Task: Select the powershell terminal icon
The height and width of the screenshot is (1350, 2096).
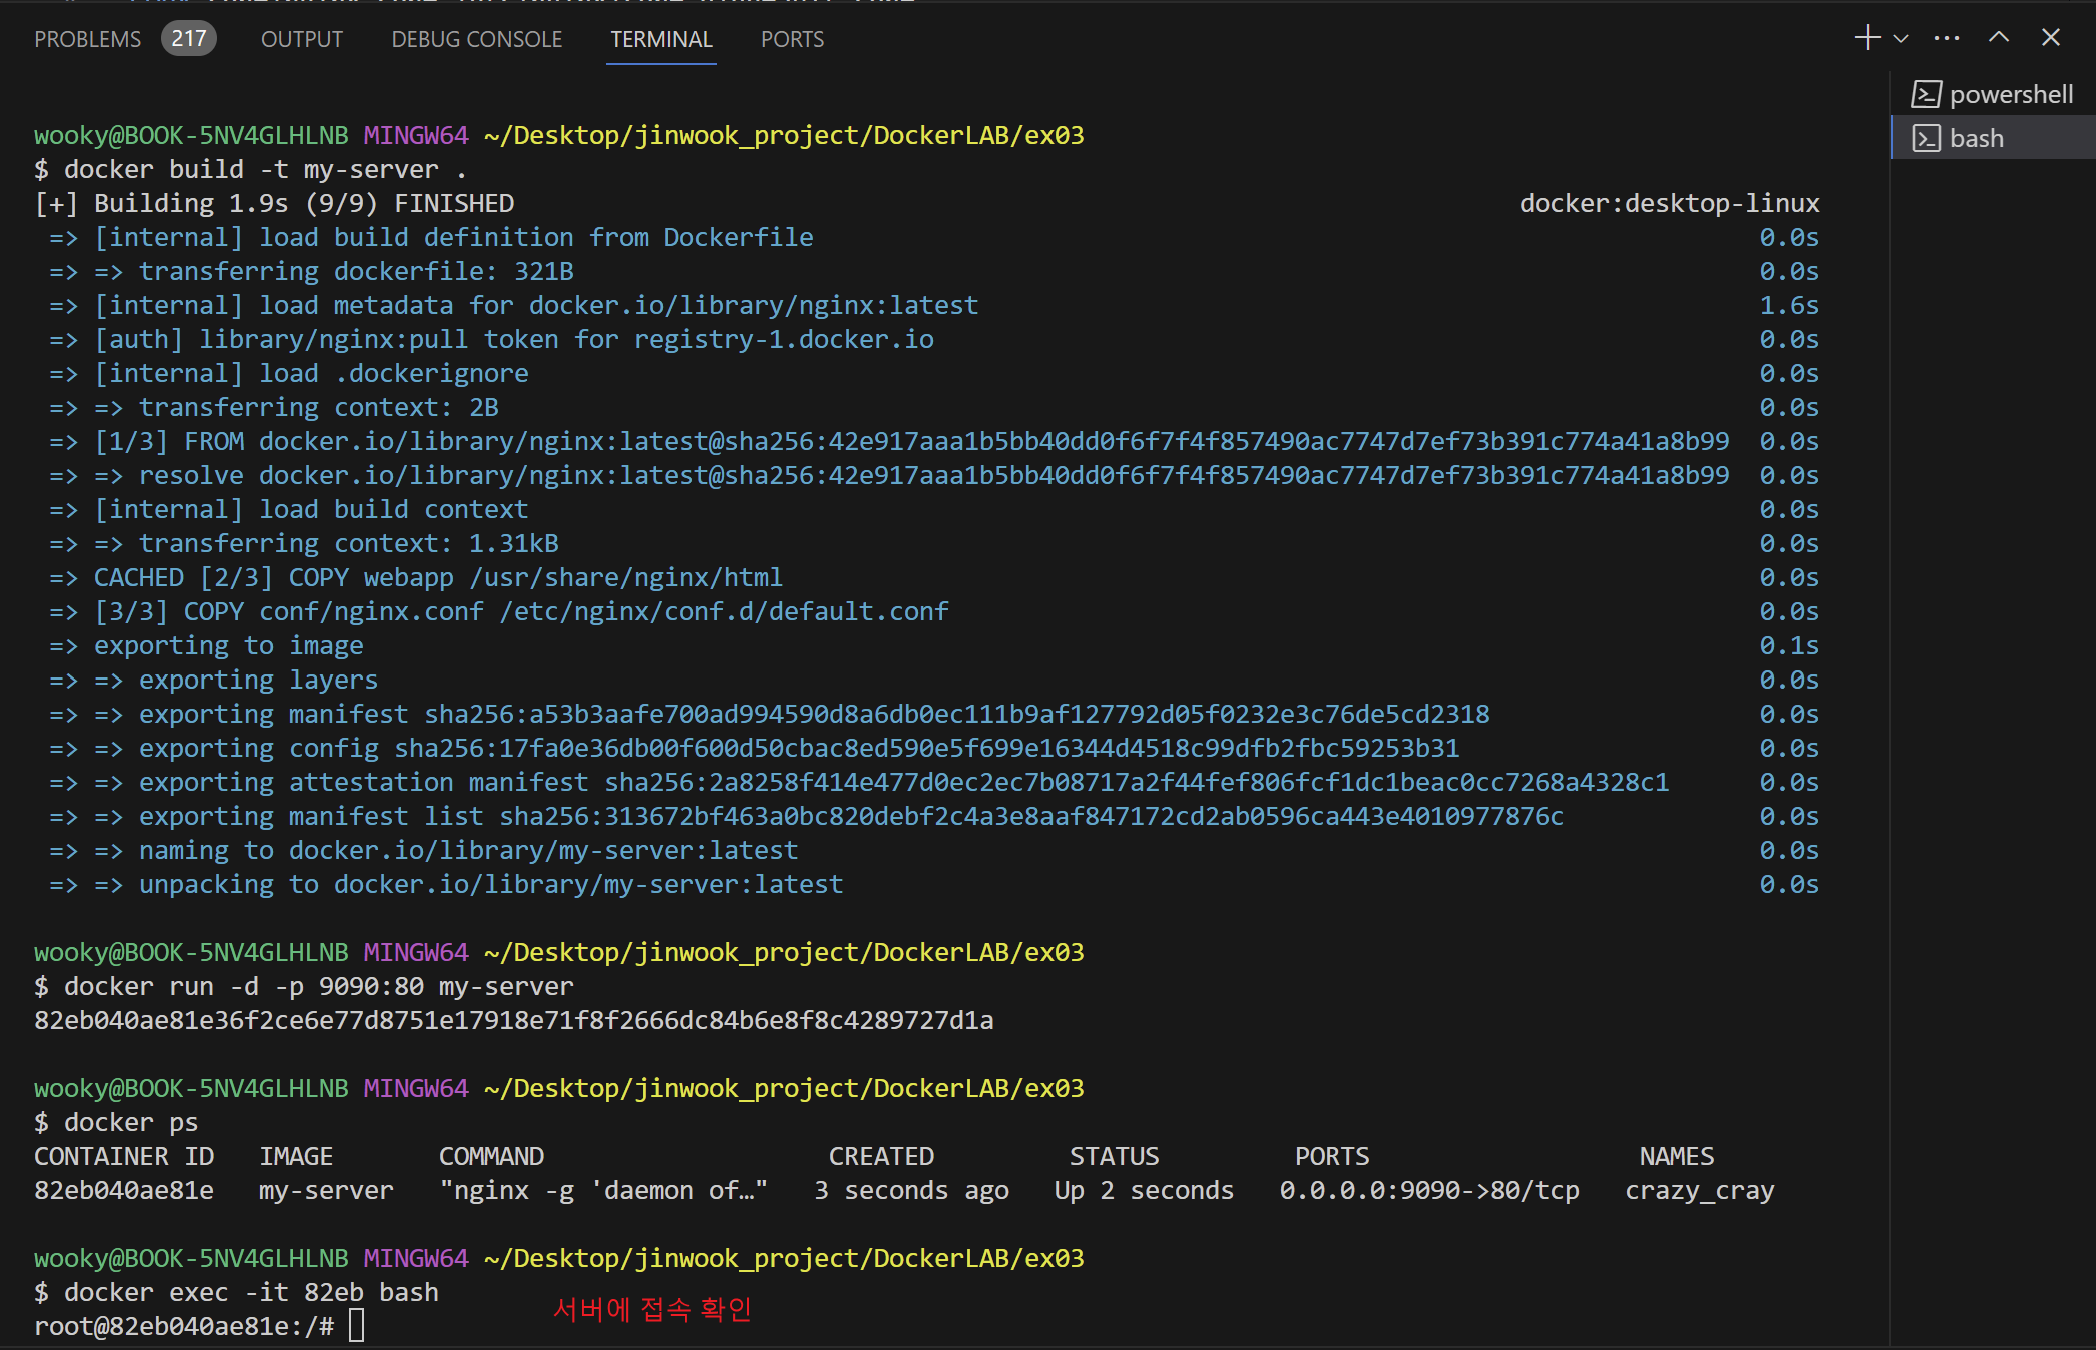Action: pos(1926,94)
